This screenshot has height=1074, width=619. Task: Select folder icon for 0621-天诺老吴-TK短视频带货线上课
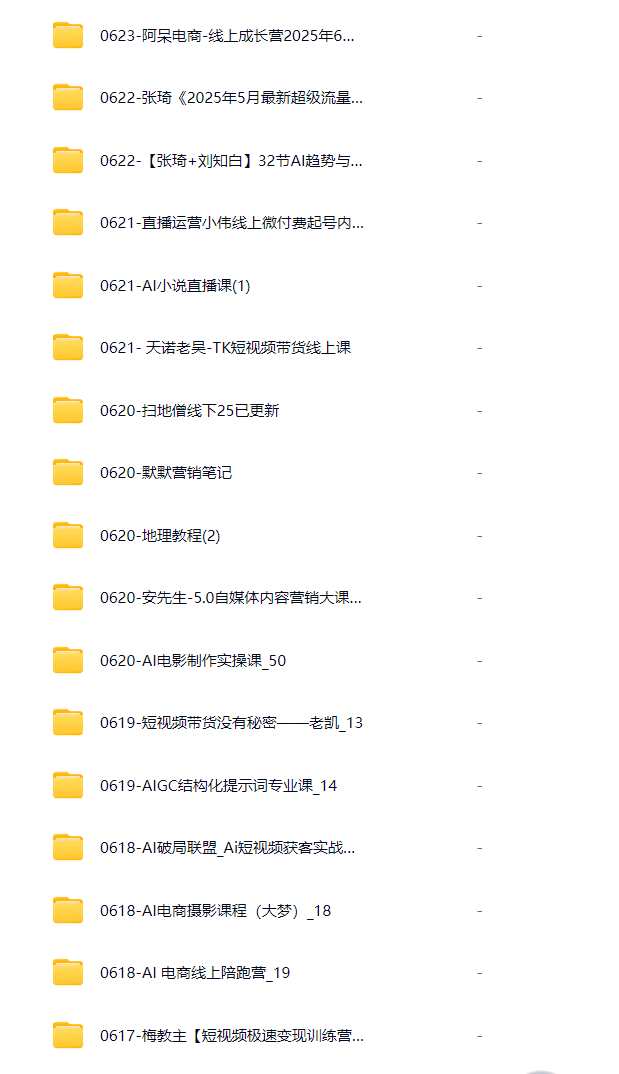68,348
